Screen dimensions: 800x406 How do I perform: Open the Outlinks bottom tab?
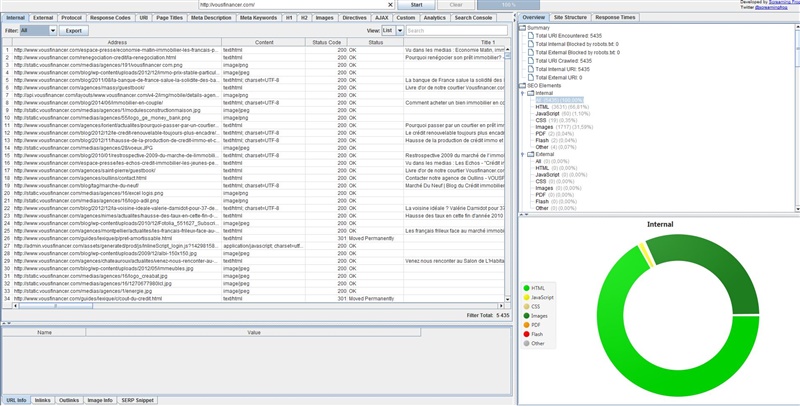point(69,400)
